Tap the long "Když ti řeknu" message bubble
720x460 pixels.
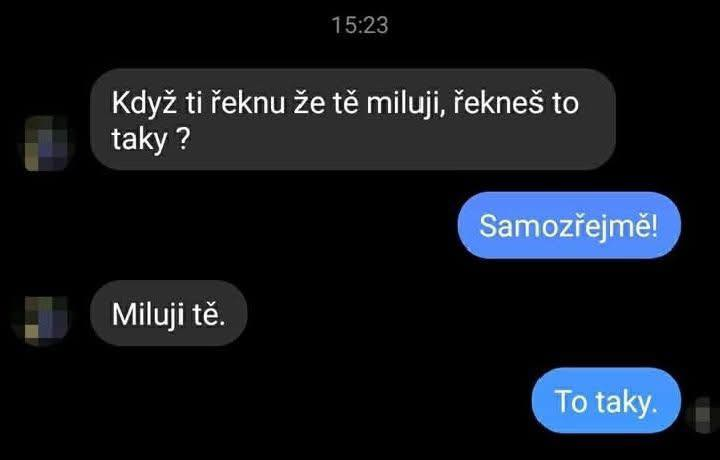point(353,119)
